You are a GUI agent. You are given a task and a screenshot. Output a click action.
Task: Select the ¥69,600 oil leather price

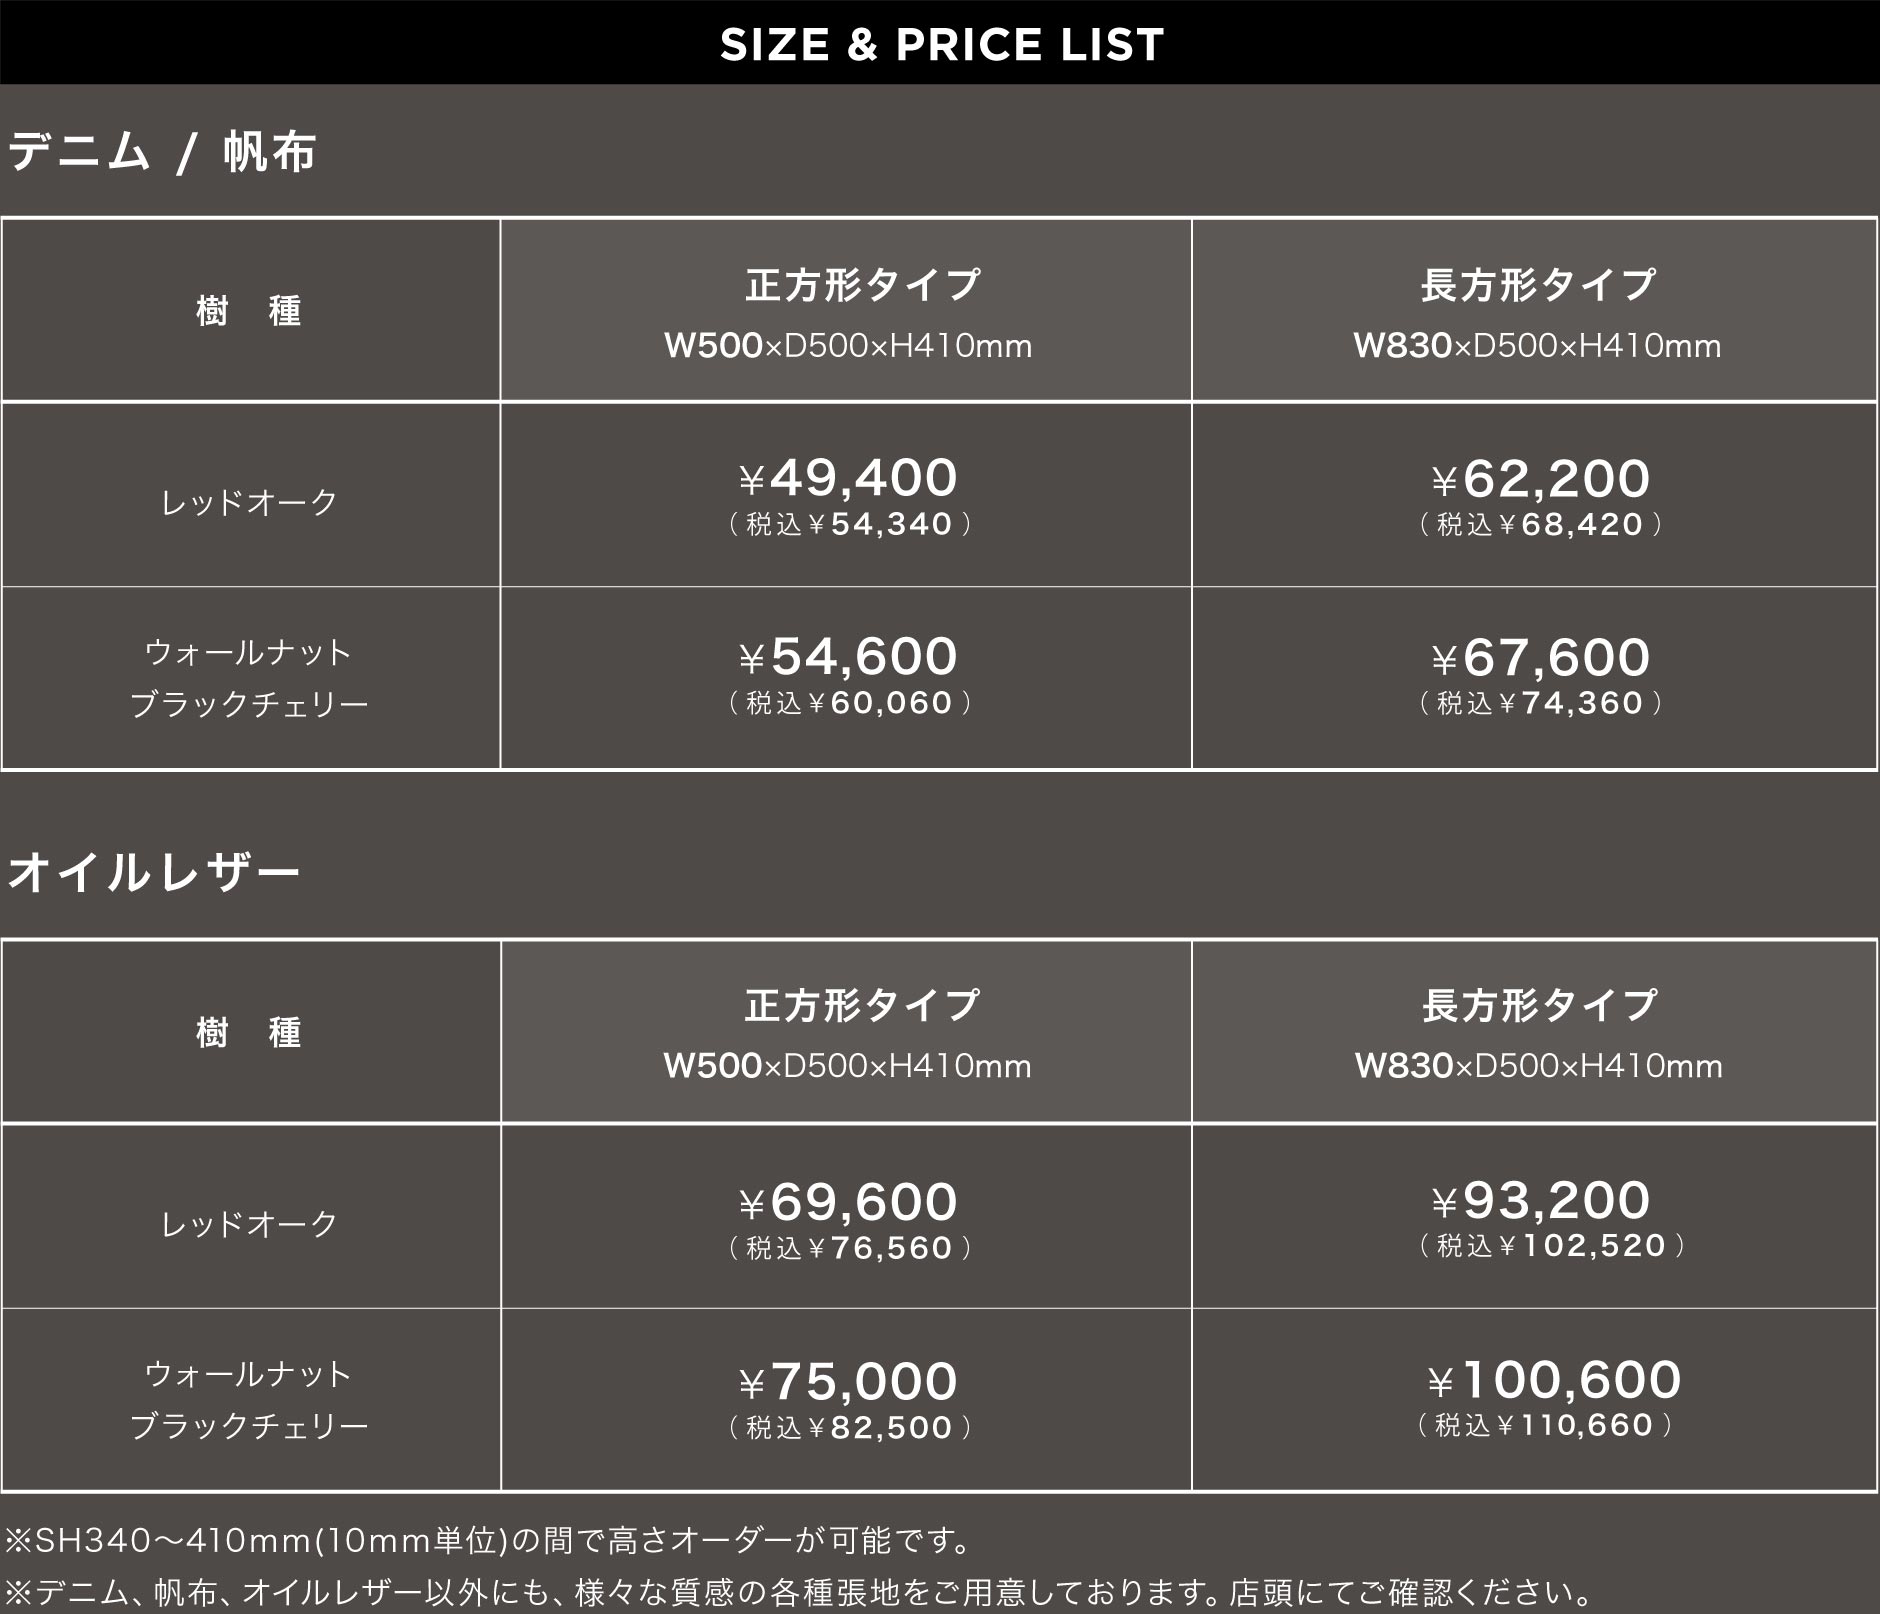(x=848, y=1201)
